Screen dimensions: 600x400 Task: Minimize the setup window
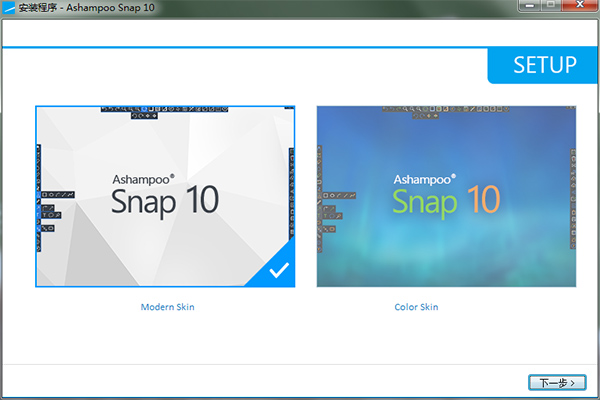pos(524,8)
